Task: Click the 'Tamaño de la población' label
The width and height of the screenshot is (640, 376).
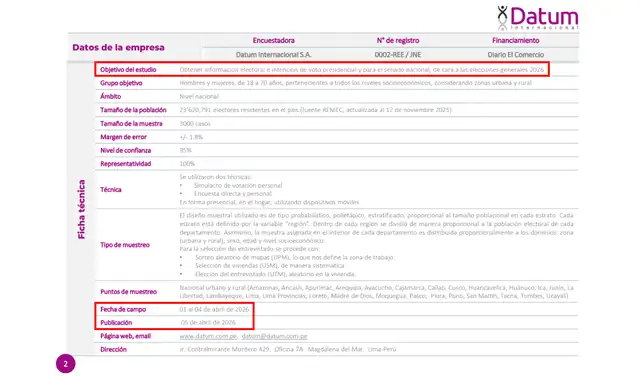Action: click(x=133, y=110)
